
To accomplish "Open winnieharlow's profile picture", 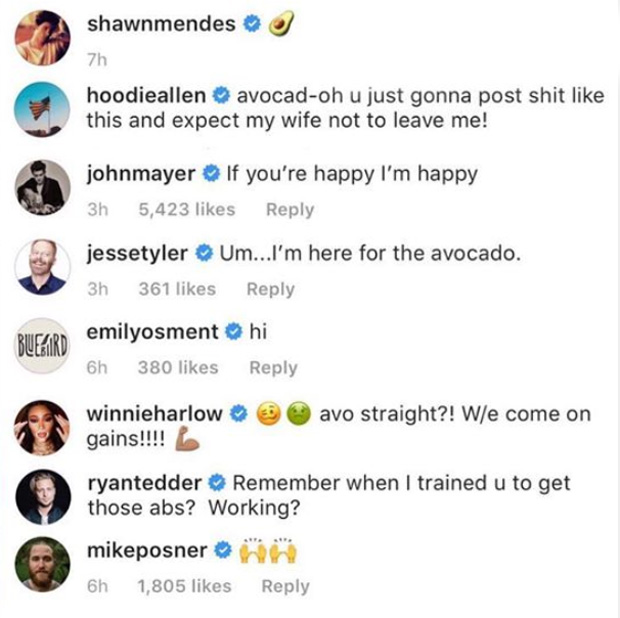I will [x=43, y=425].
